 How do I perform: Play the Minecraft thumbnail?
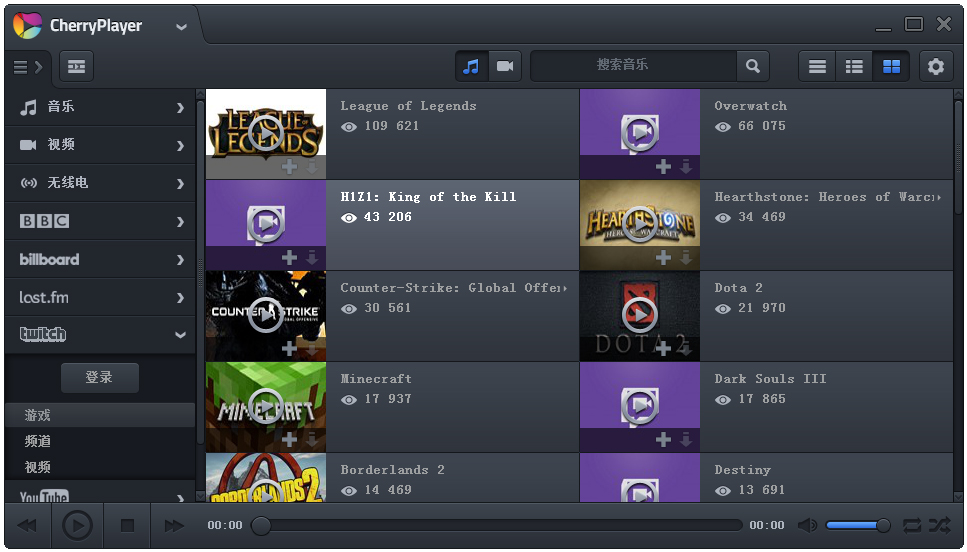(266, 406)
